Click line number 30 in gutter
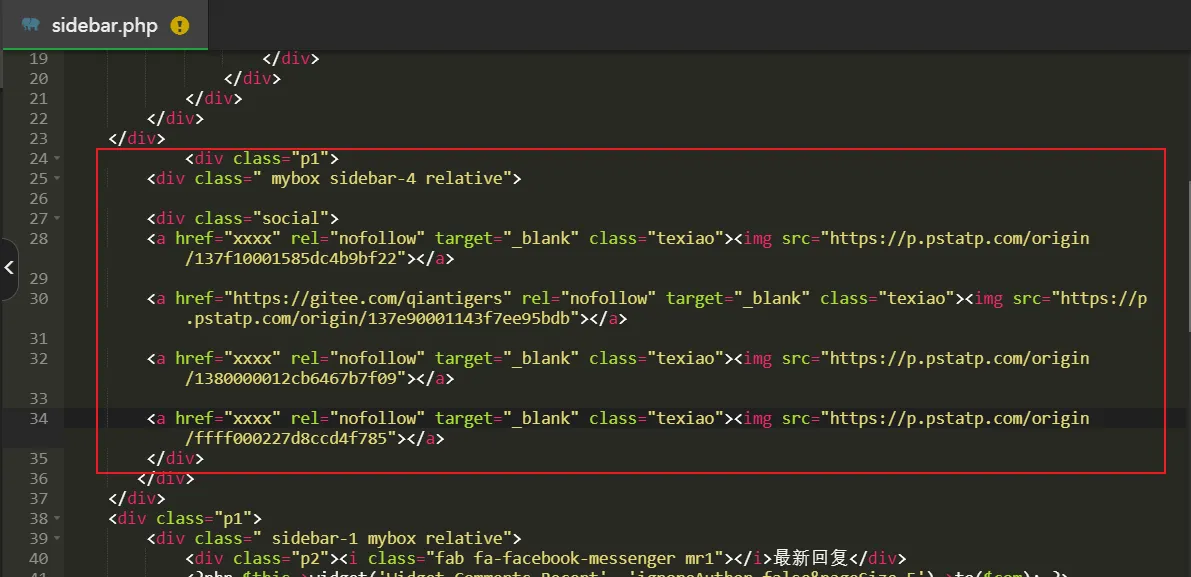1191x577 pixels. point(38,298)
